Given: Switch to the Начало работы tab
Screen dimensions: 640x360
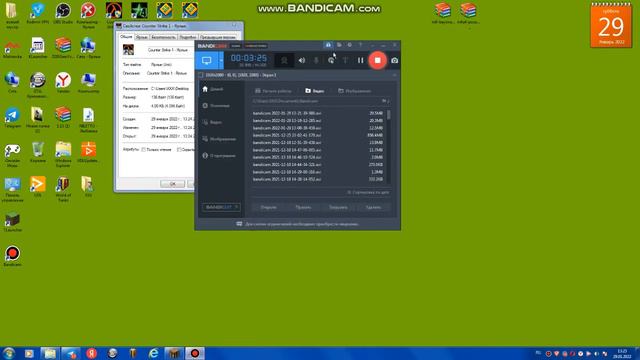Looking at the screenshot, I should pos(273,91).
